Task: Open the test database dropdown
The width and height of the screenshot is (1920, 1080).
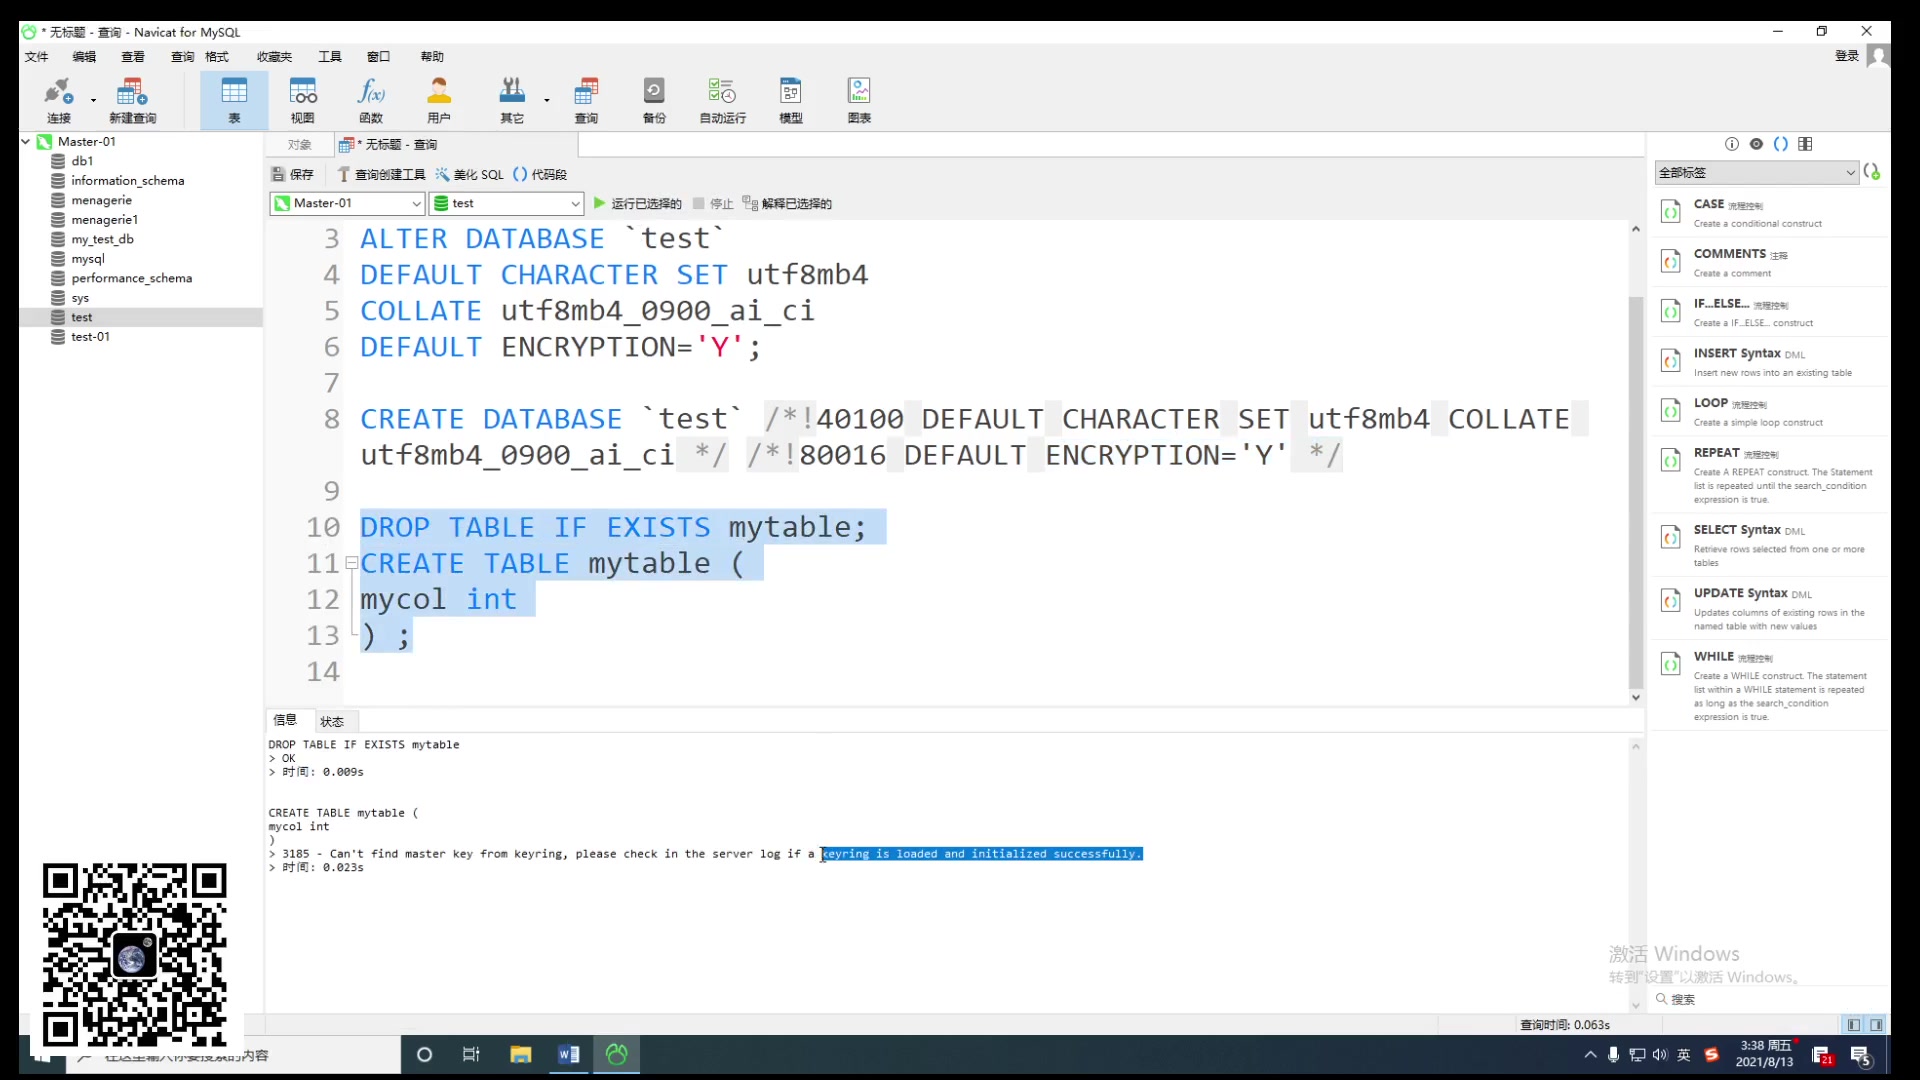Action: [x=506, y=203]
